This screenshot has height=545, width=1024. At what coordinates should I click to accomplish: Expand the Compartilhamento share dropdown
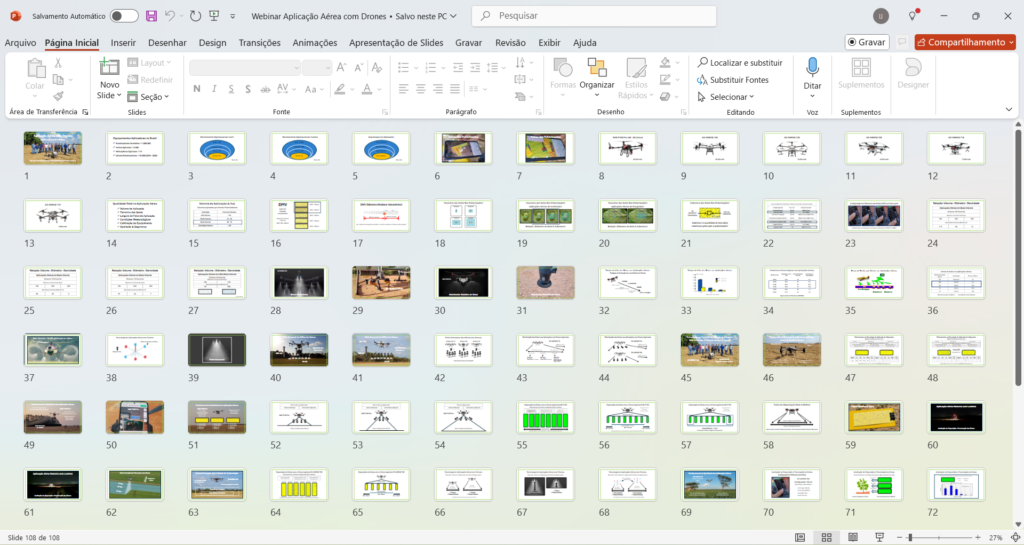1010,42
